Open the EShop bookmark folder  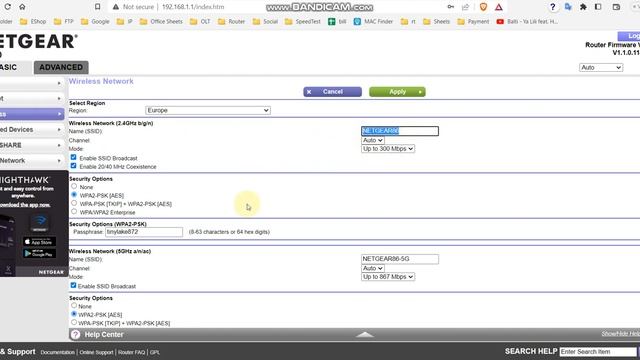point(33,22)
